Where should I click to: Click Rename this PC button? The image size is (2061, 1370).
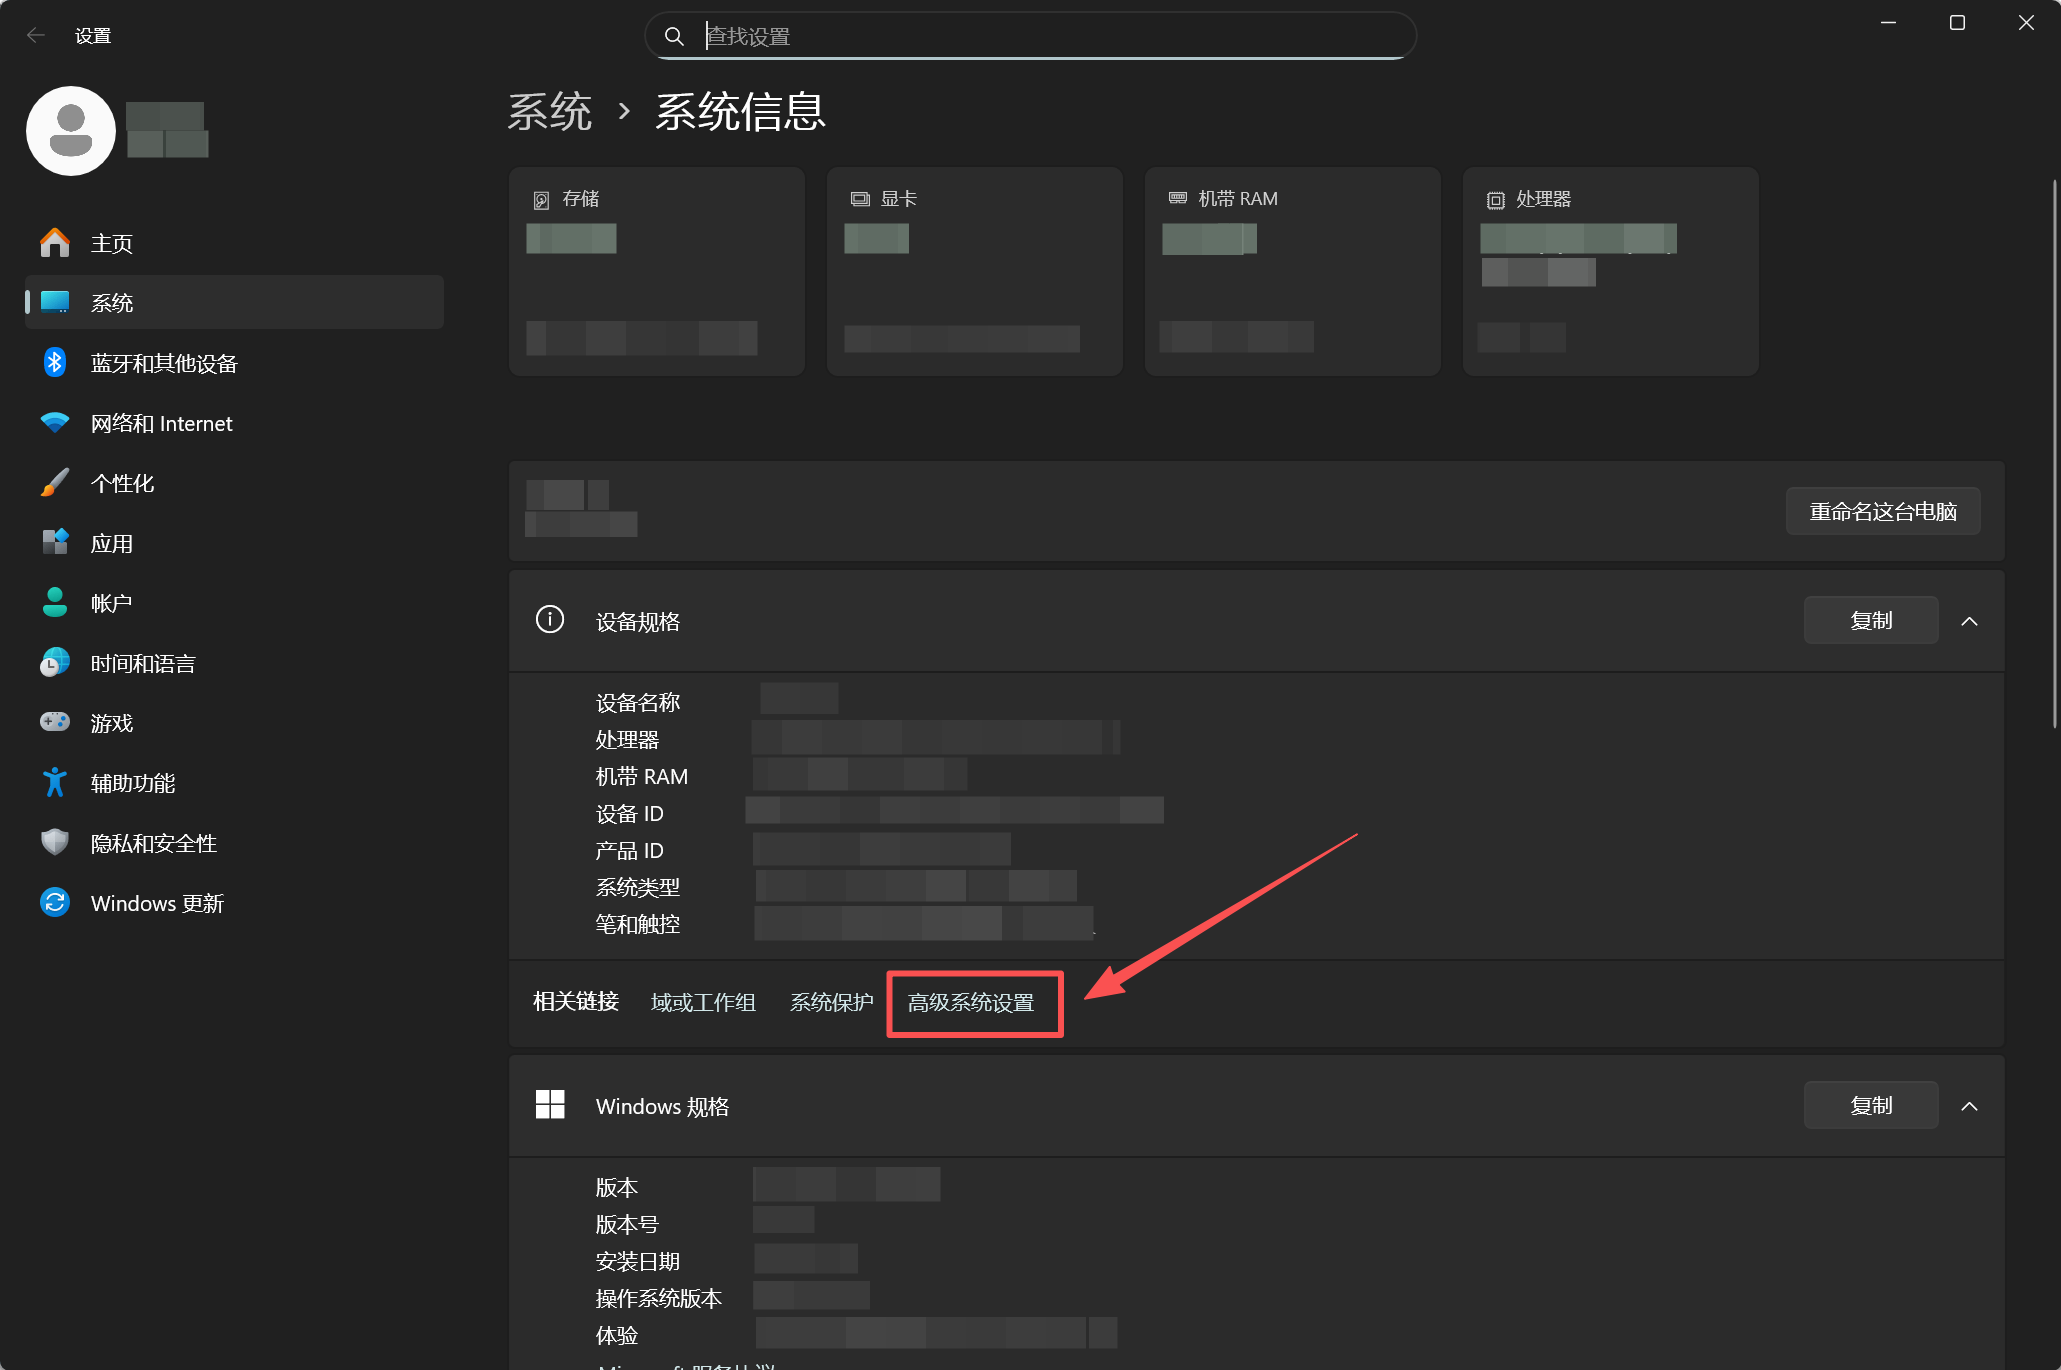(1882, 512)
